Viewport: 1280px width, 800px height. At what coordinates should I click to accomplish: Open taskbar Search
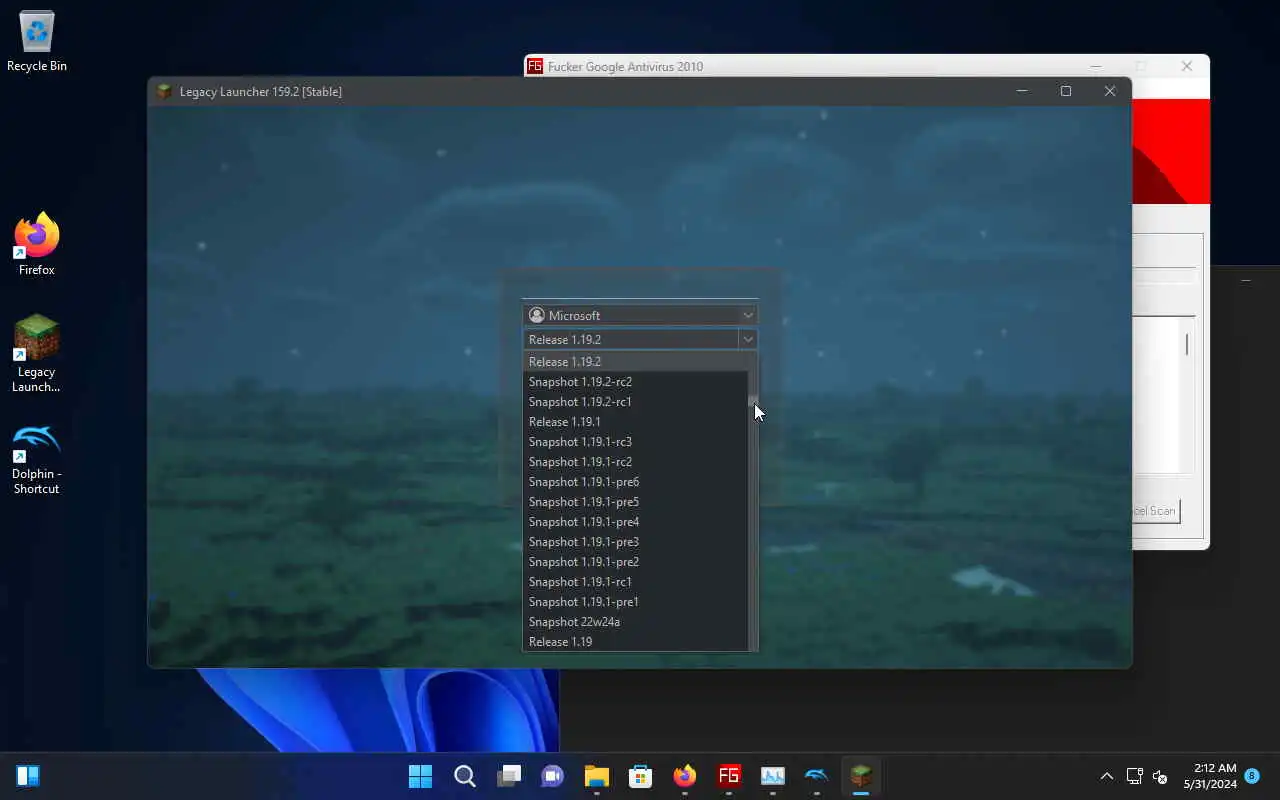coord(465,776)
